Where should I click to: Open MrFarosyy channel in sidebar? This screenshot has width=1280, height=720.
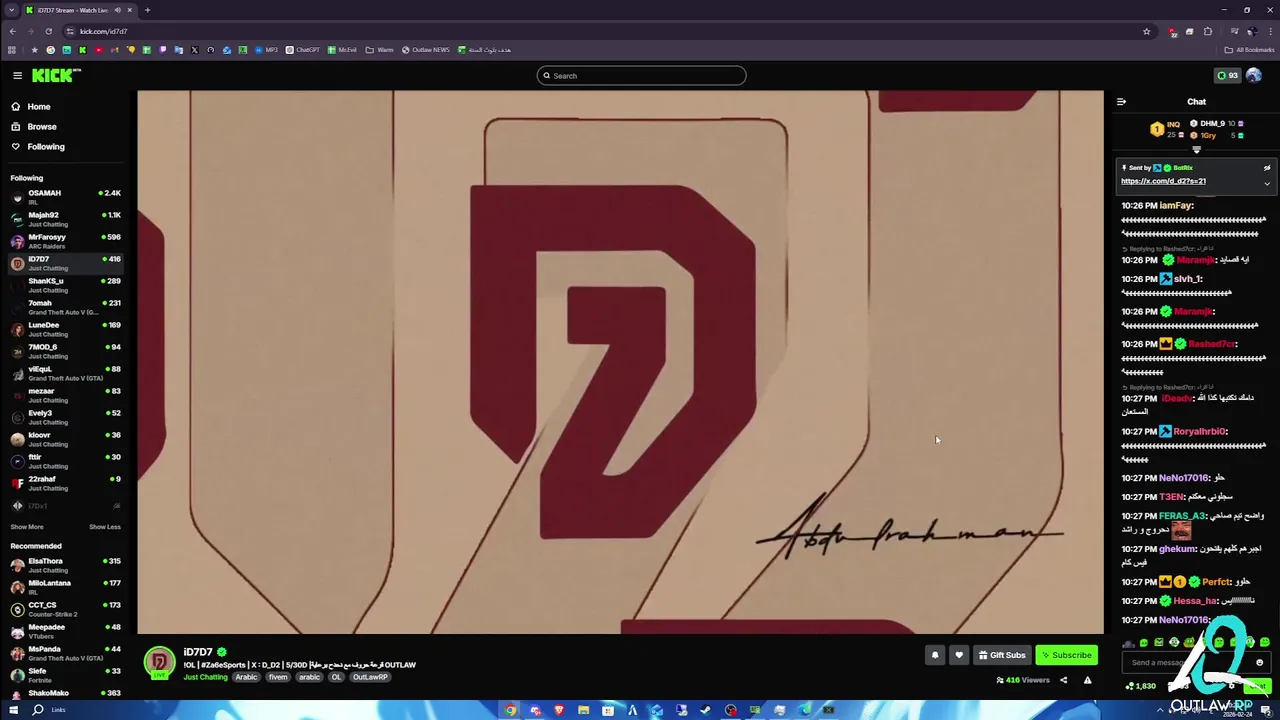65,241
